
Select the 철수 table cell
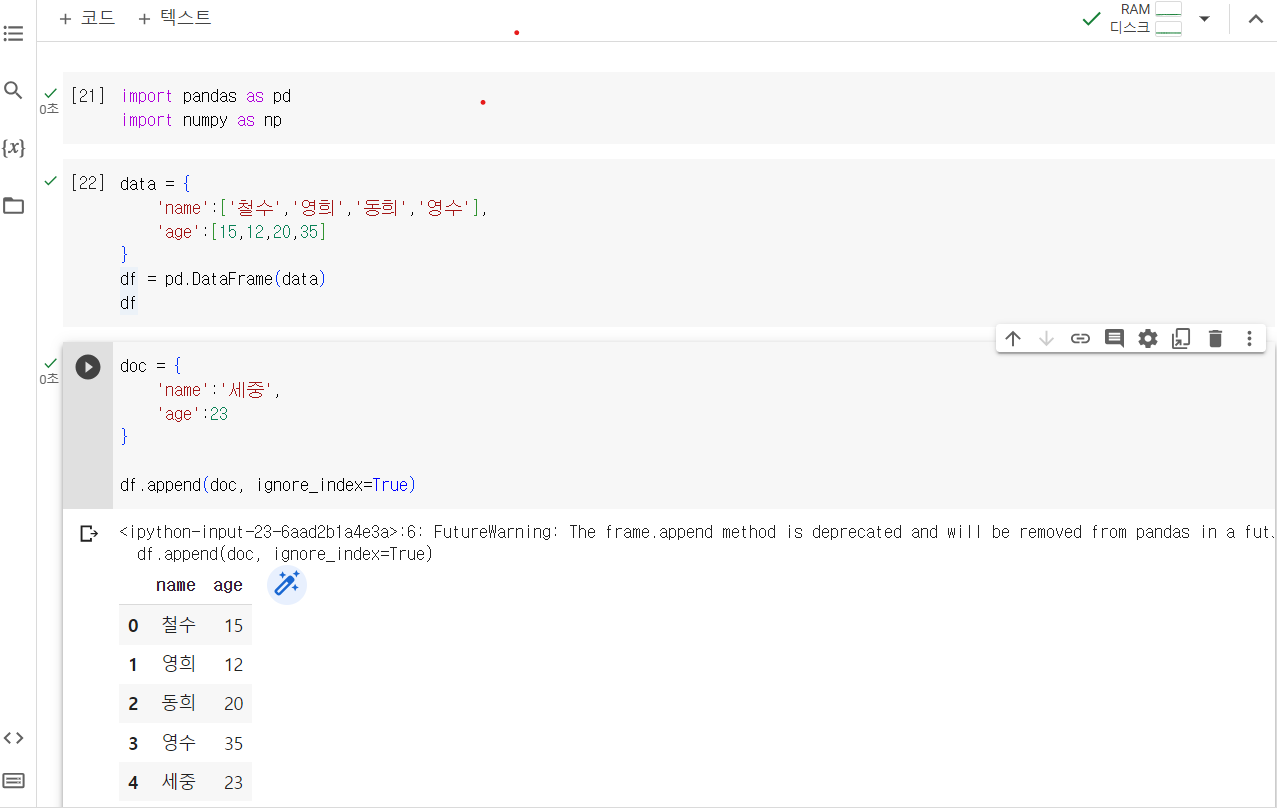click(179, 625)
